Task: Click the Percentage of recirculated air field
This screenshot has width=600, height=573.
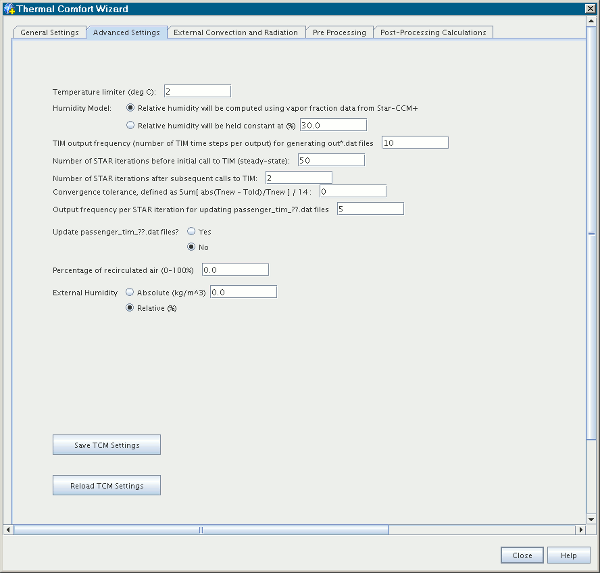Action: (235, 270)
